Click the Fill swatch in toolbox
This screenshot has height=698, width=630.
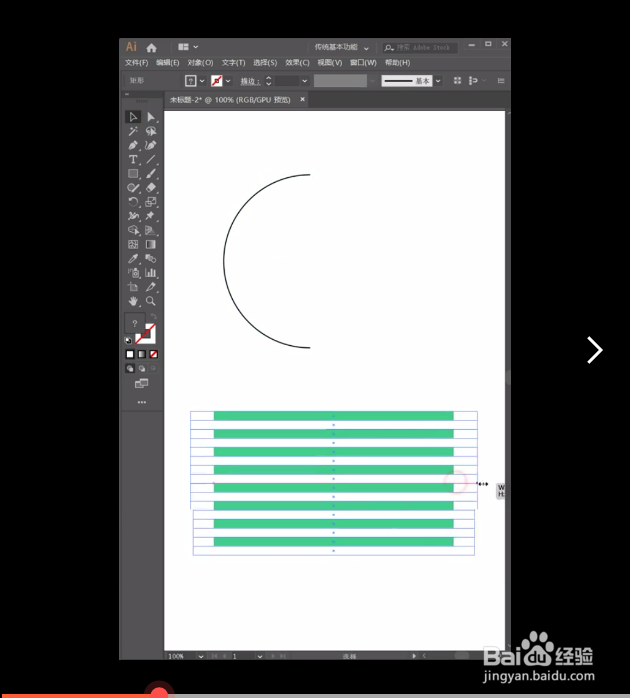tap(134, 324)
